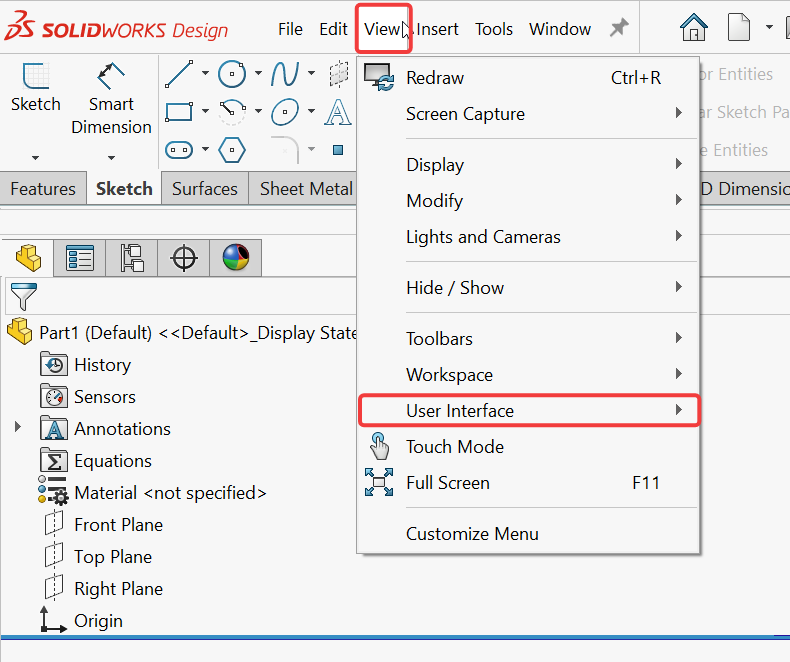Toggle Full Screen view

528,483
